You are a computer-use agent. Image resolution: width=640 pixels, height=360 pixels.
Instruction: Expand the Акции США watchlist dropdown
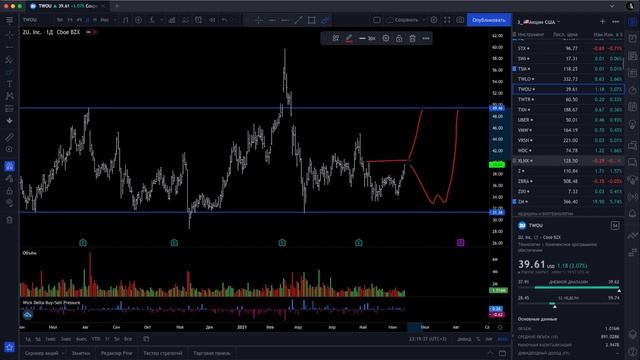[x=558, y=22]
